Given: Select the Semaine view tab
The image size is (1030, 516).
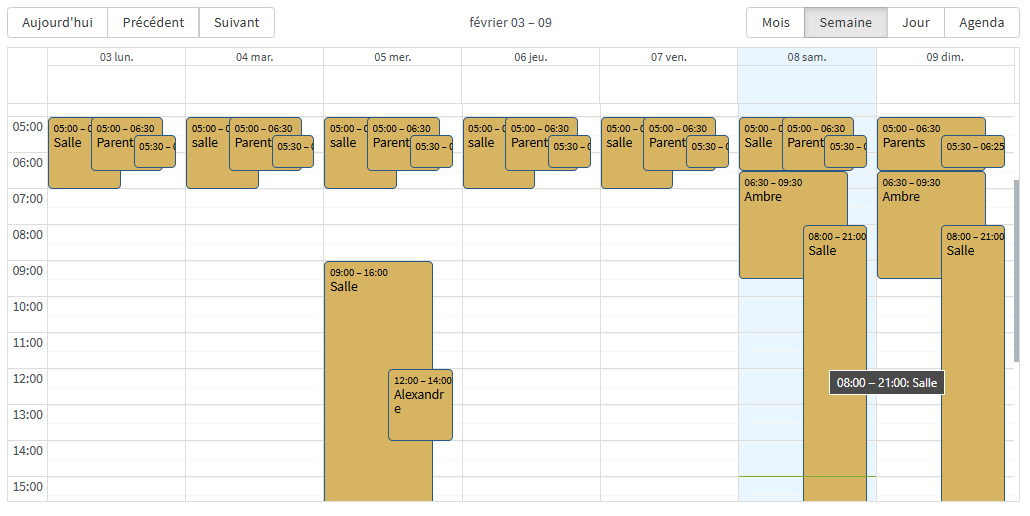Looking at the screenshot, I should pyautogui.click(x=845, y=23).
